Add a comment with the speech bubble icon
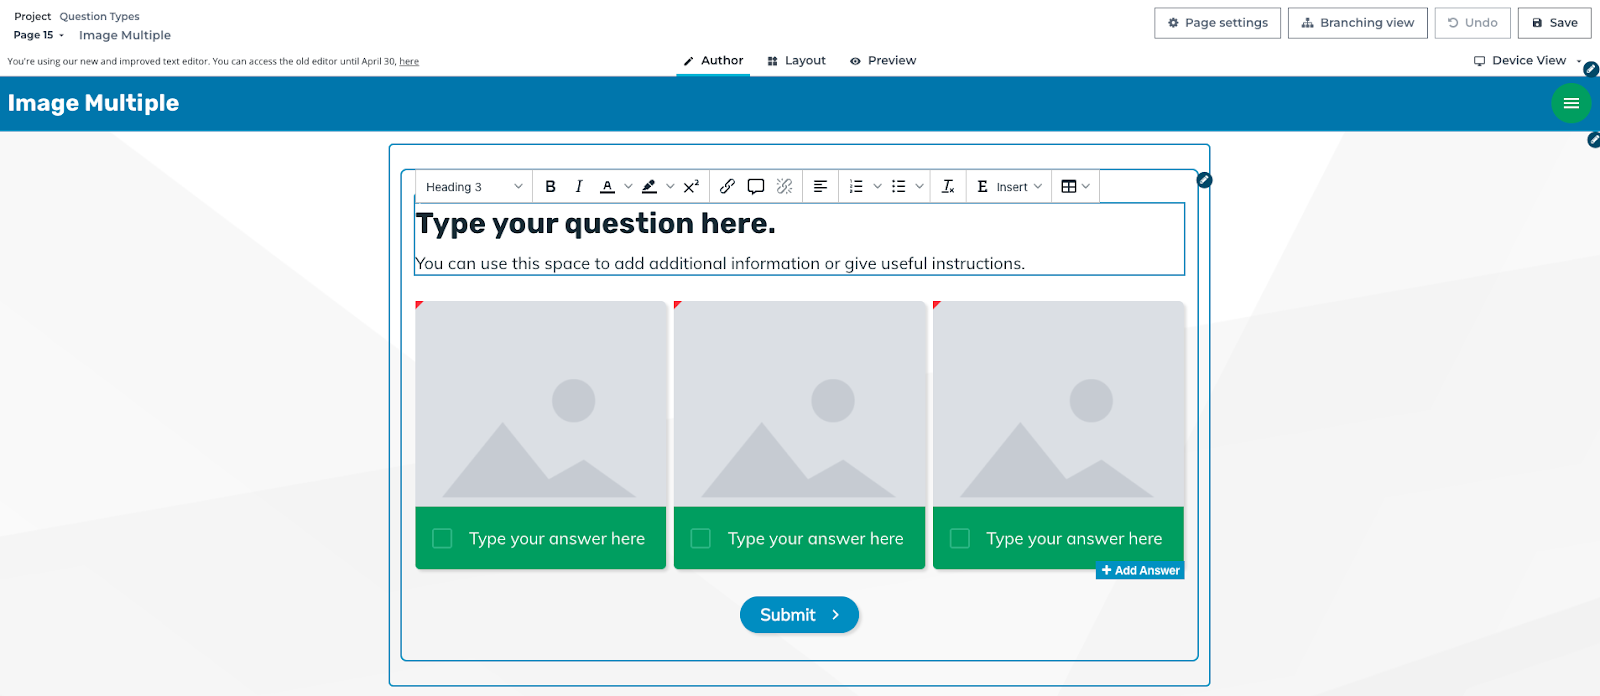 tap(756, 187)
